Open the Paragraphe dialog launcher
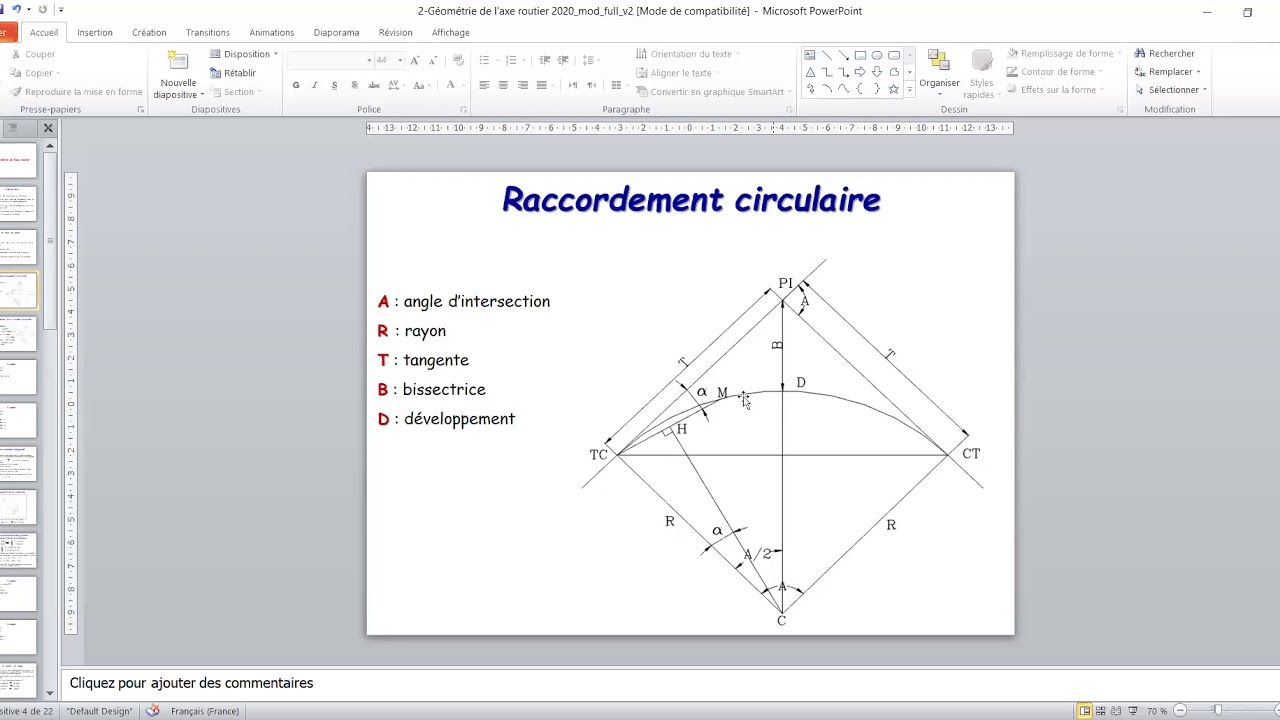The height and width of the screenshot is (720, 1280). (789, 110)
